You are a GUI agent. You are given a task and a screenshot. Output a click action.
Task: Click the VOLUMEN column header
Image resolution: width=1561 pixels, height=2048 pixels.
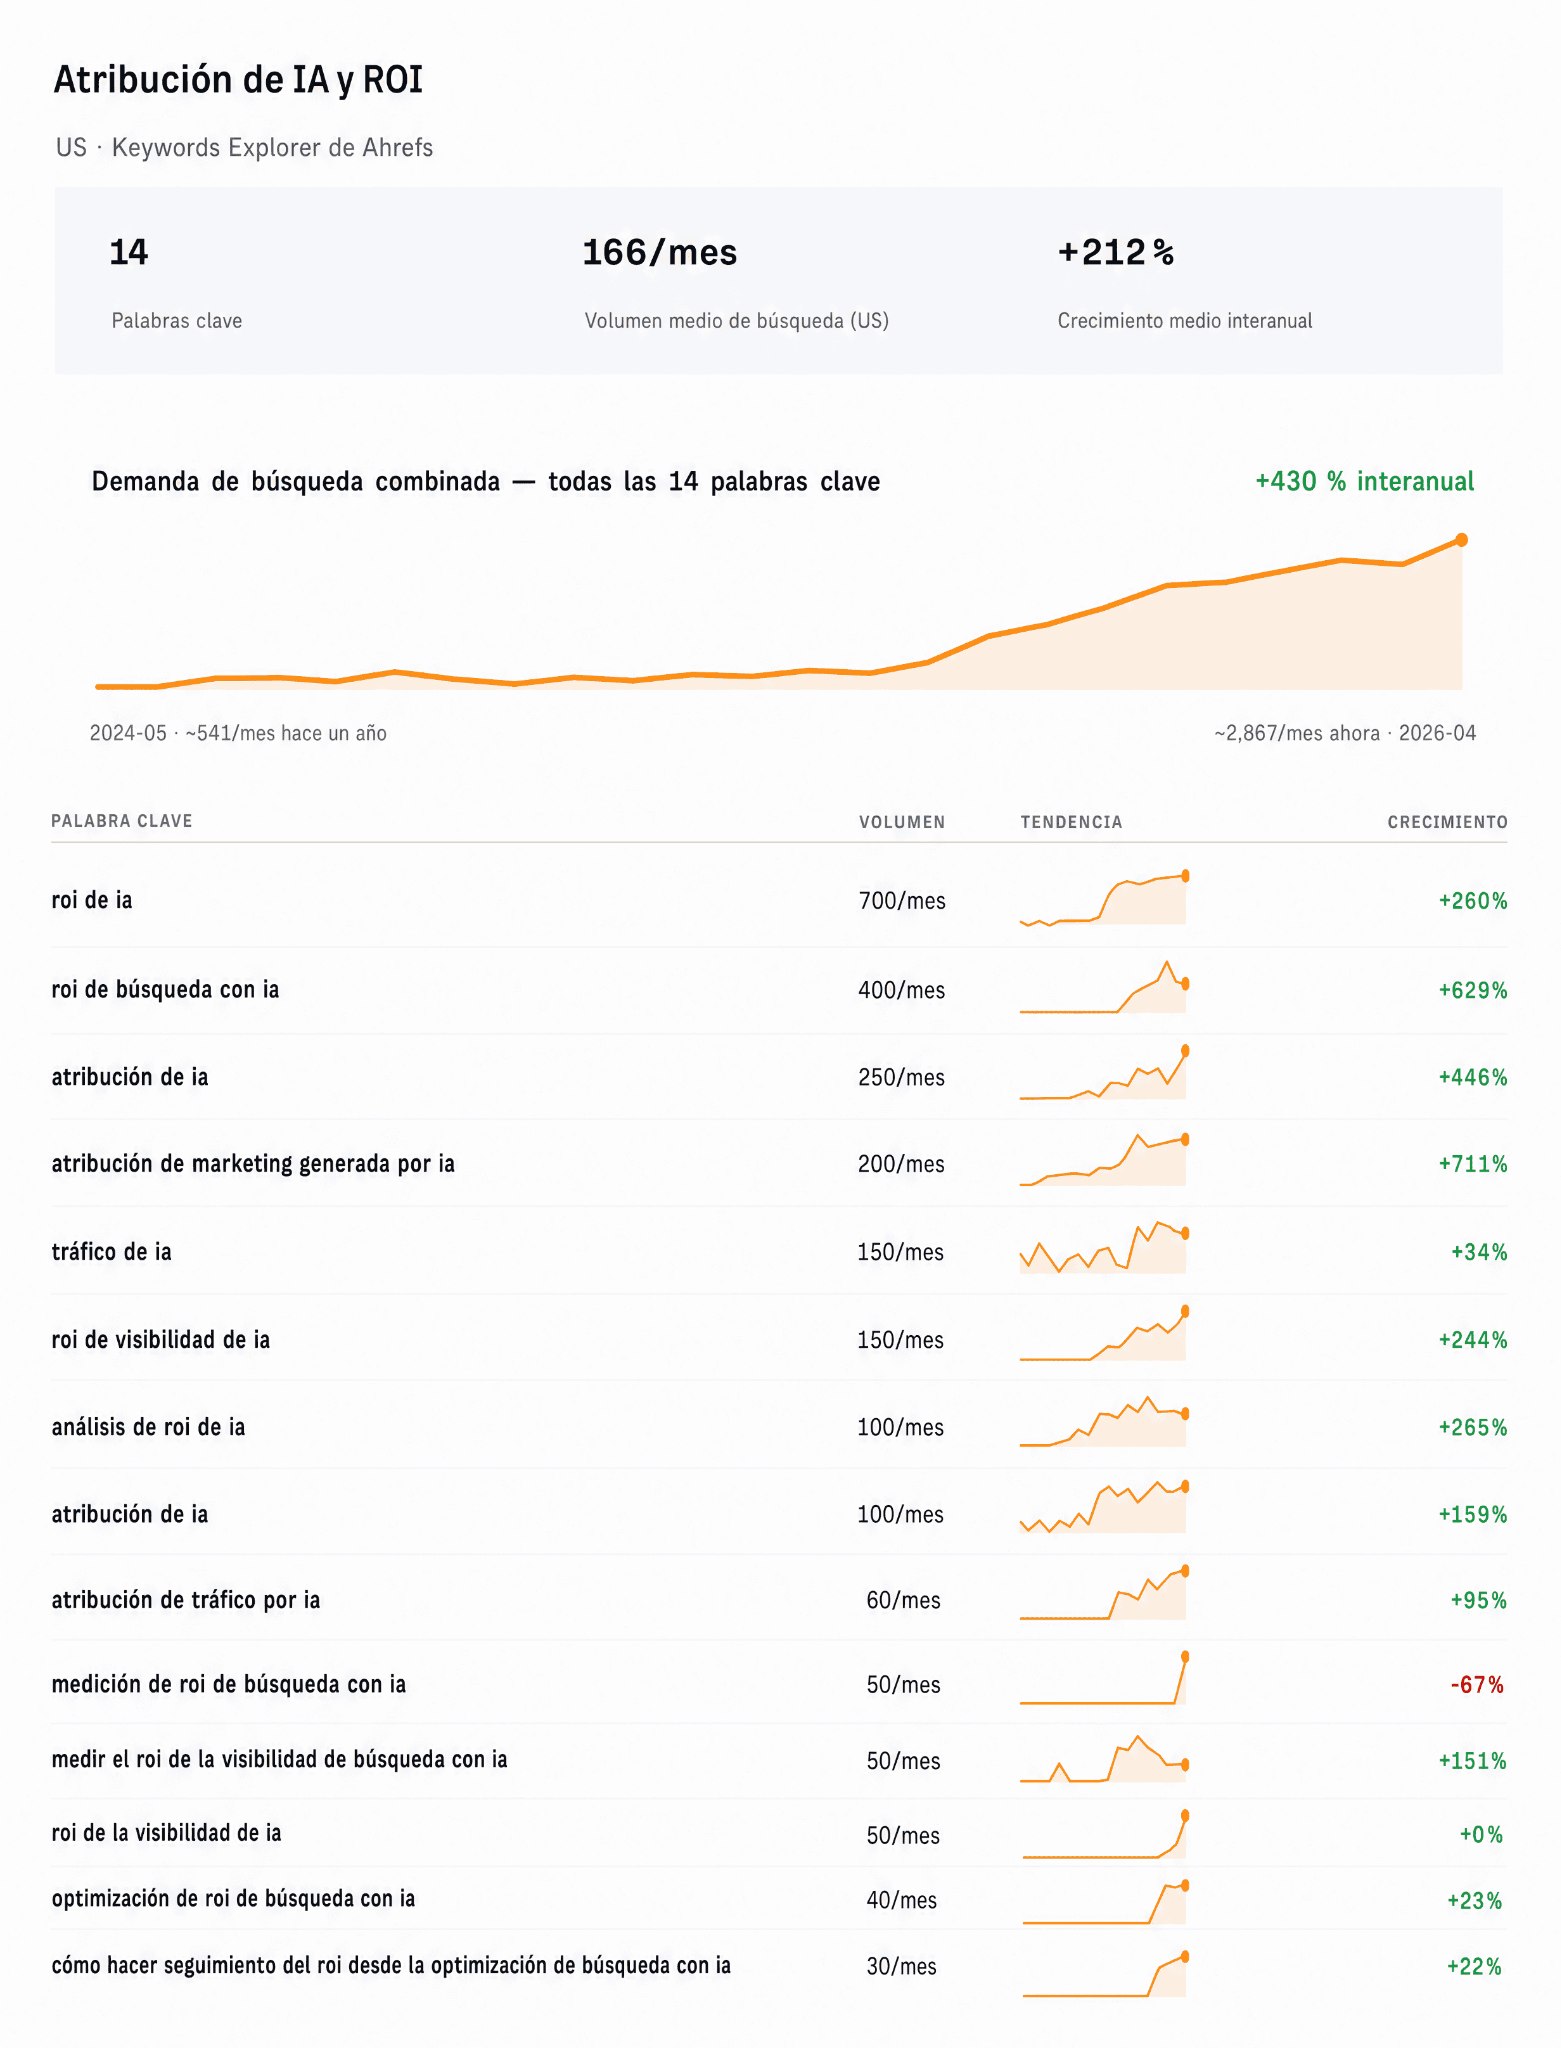pyautogui.click(x=902, y=822)
